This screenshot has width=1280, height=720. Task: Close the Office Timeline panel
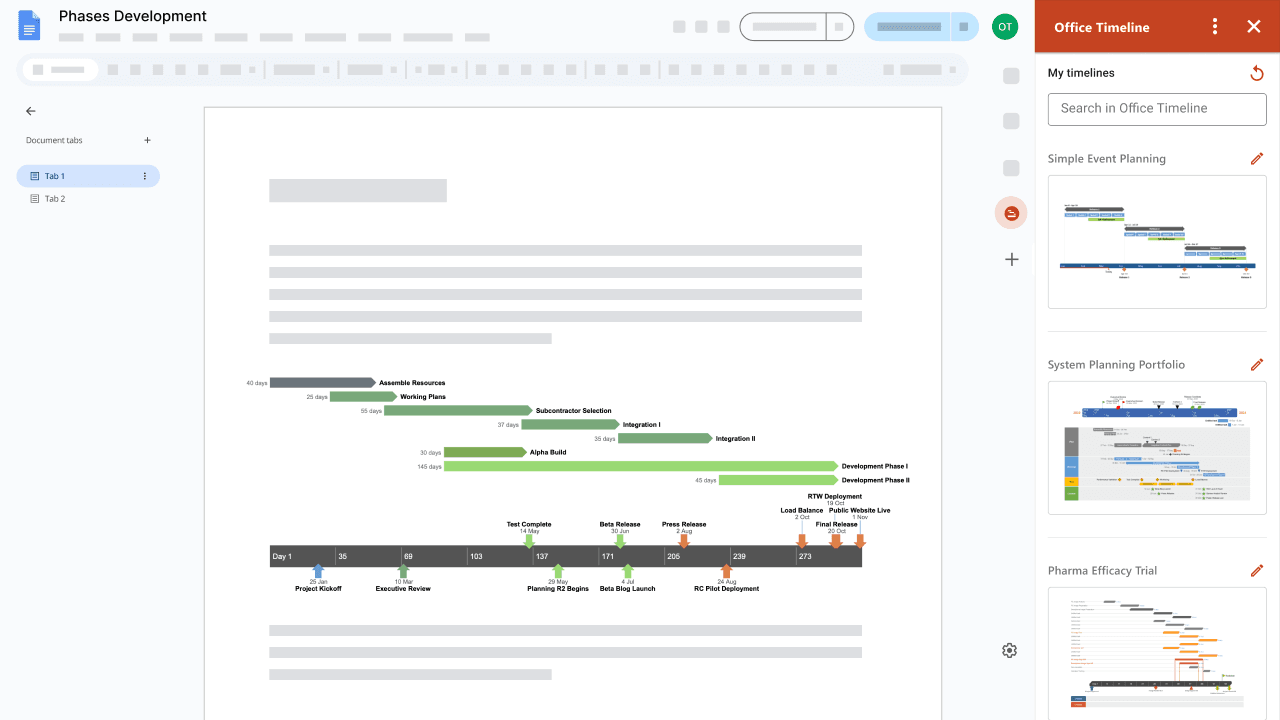pyautogui.click(x=1254, y=26)
